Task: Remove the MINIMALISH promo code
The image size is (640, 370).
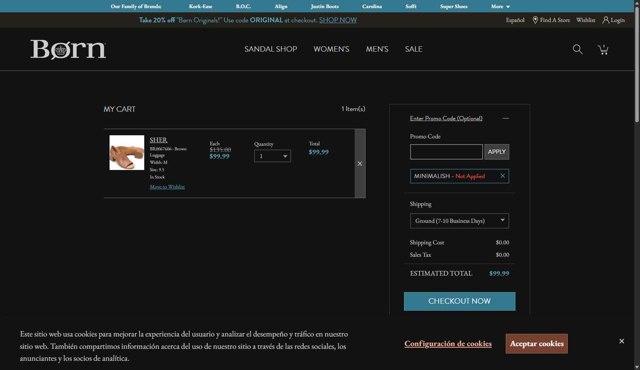Action: [x=502, y=176]
